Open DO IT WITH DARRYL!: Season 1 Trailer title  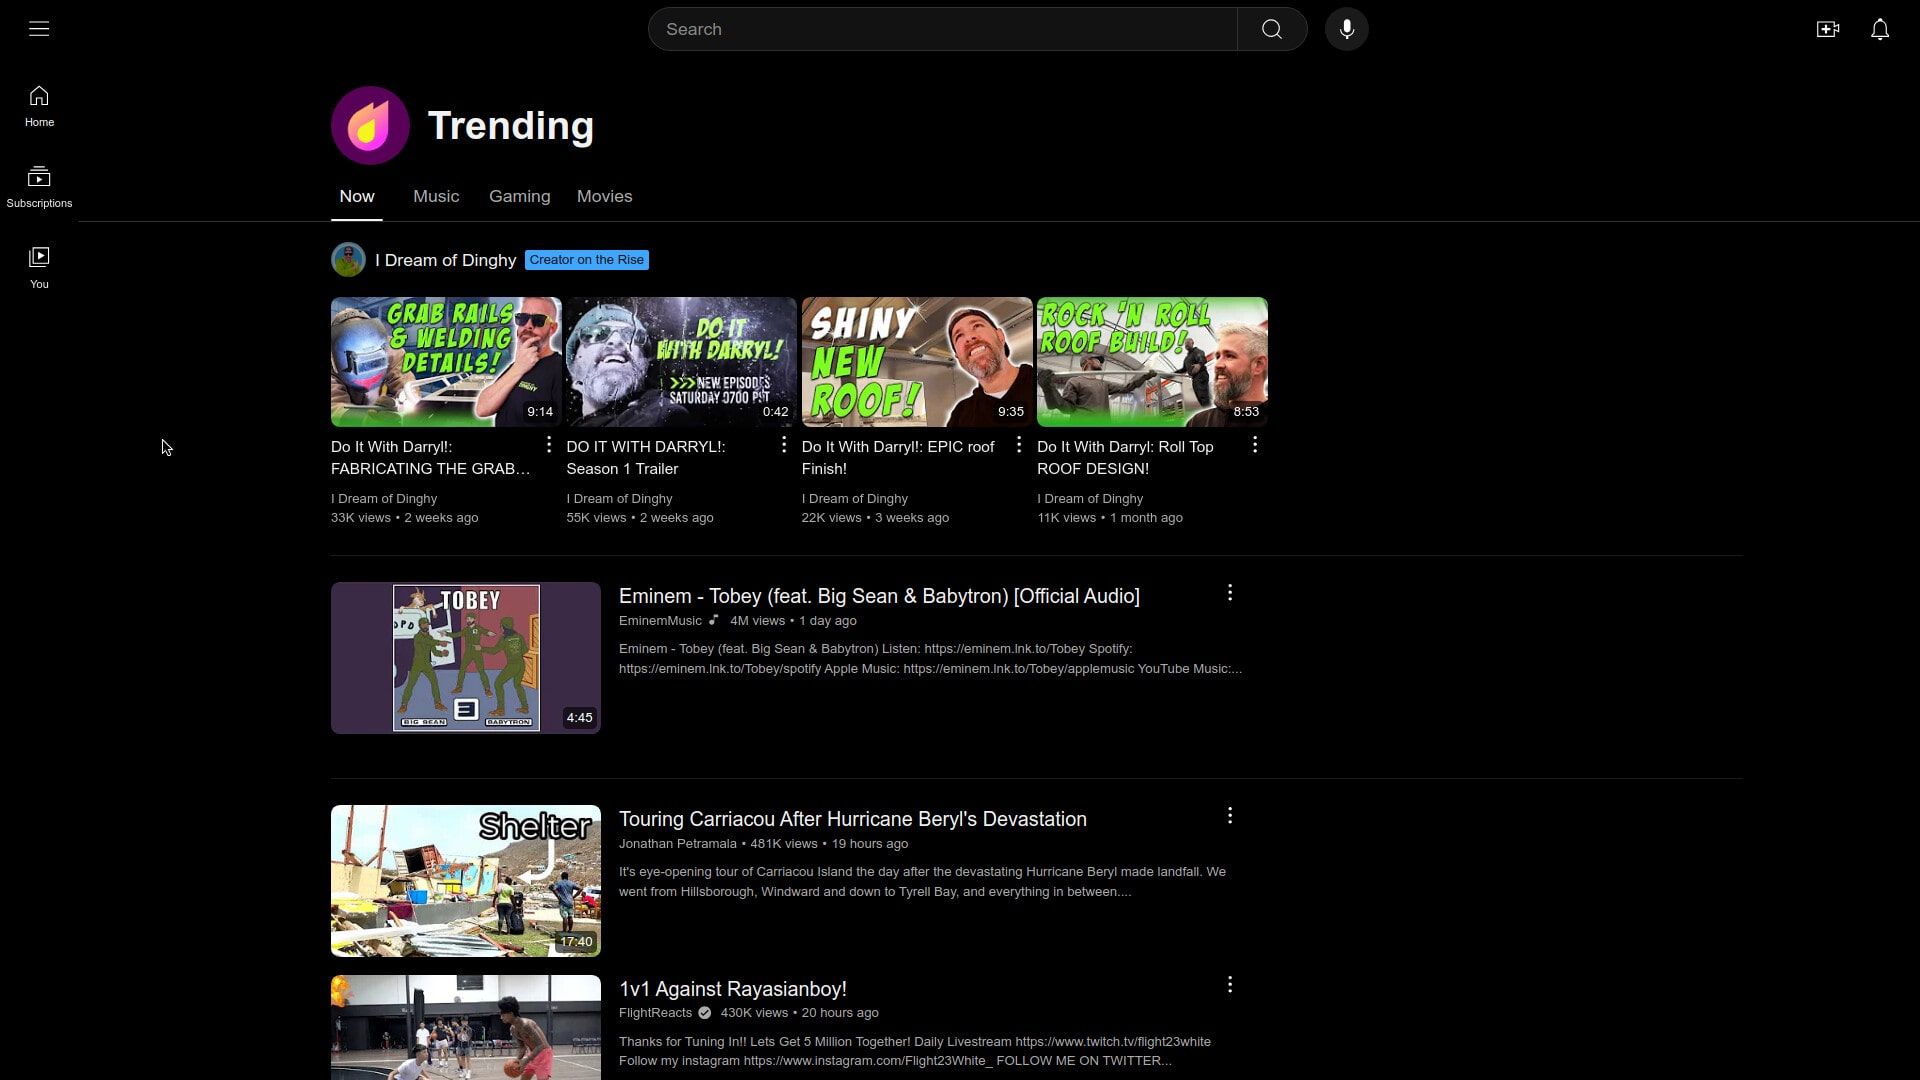point(646,458)
